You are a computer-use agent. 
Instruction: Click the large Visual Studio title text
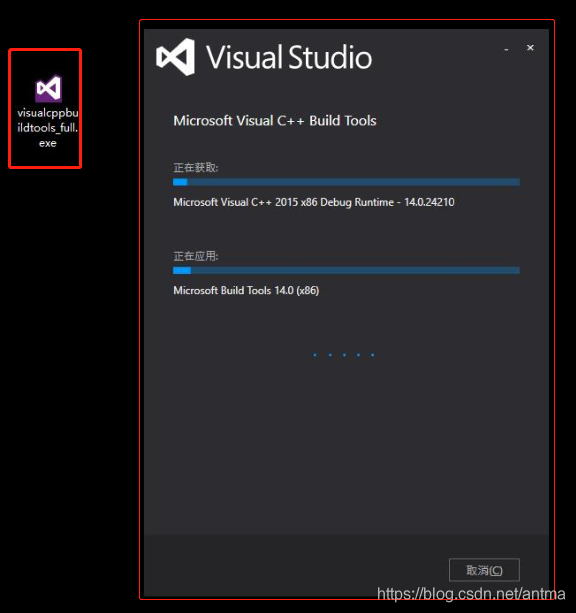click(x=289, y=57)
